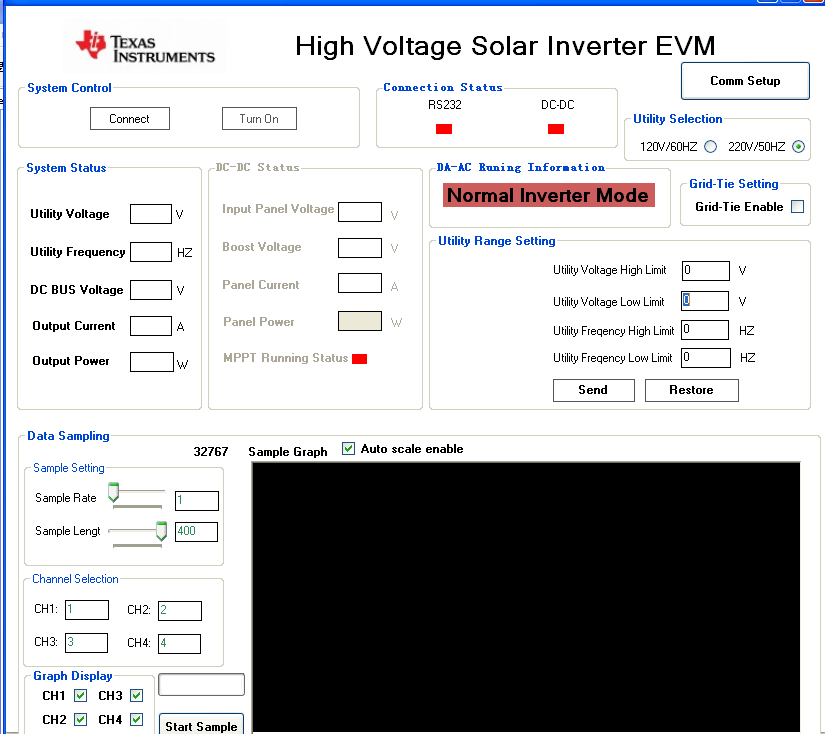Image resolution: width=825 pixels, height=734 pixels.
Task: Select the 120V/60HZ utility option
Action: click(x=711, y=146)
